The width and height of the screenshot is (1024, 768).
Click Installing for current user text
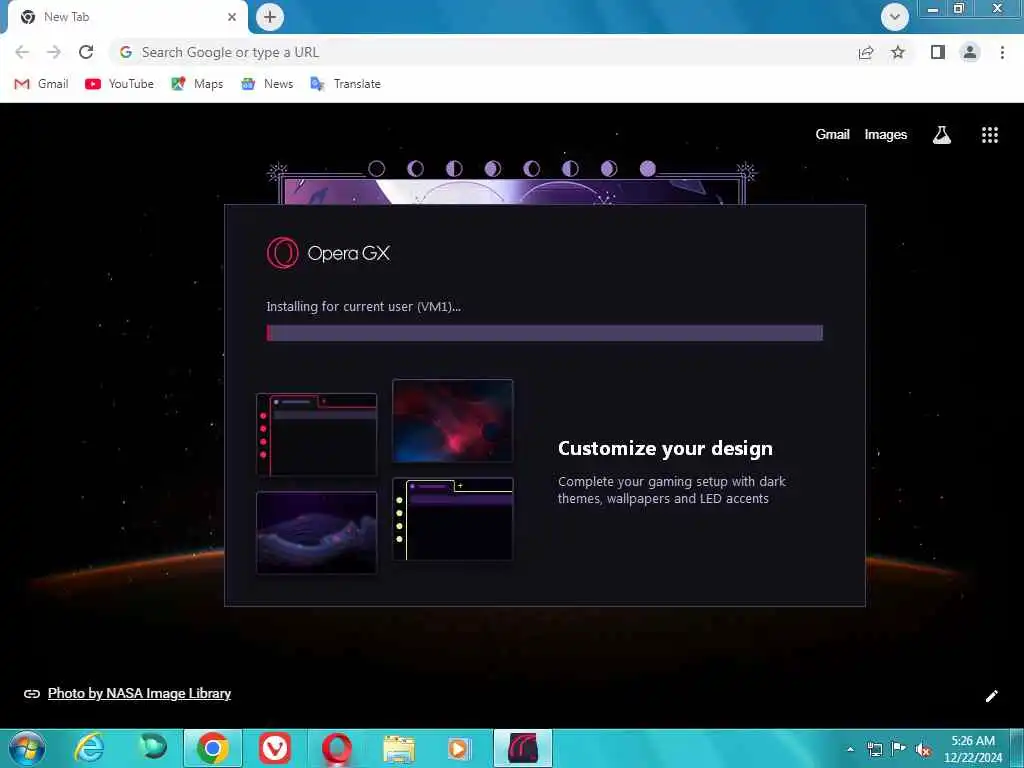363,306
